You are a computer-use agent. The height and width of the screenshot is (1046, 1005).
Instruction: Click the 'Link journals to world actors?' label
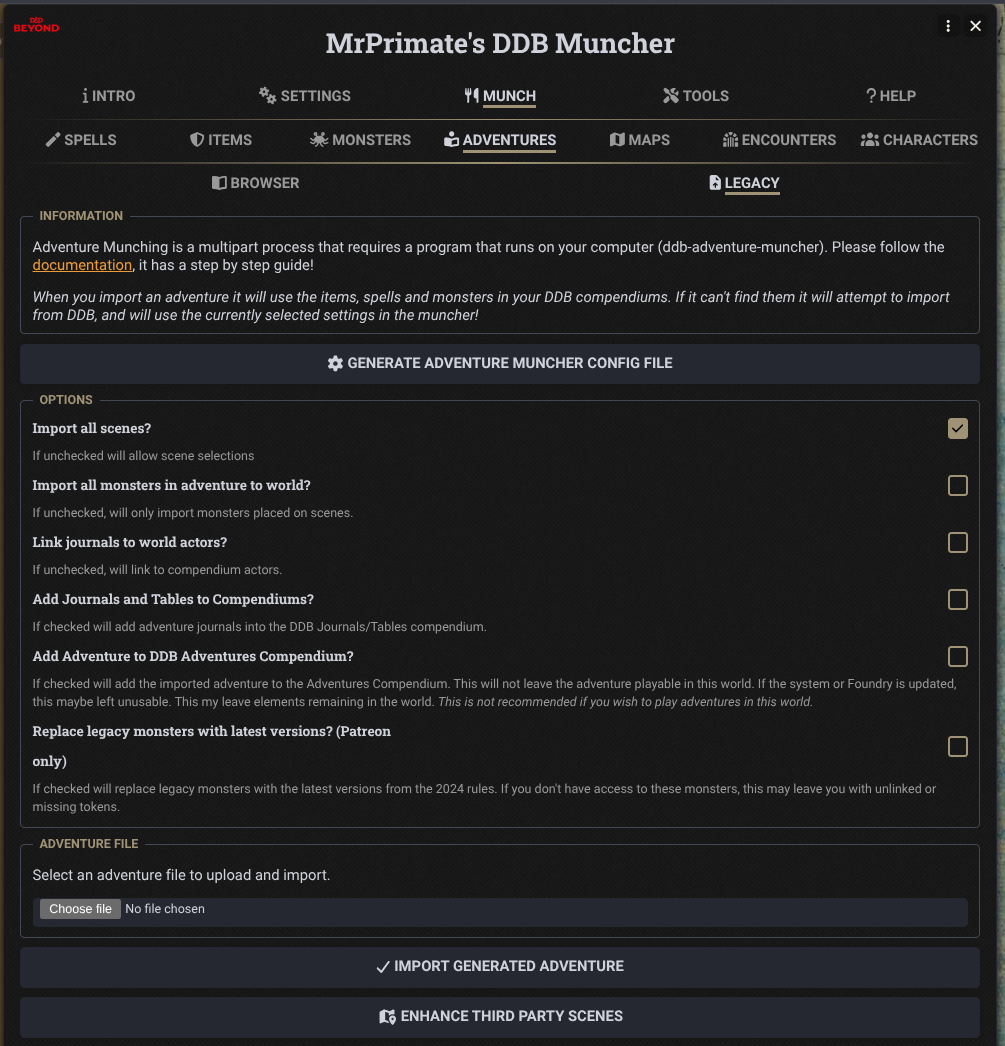[130, 542]
